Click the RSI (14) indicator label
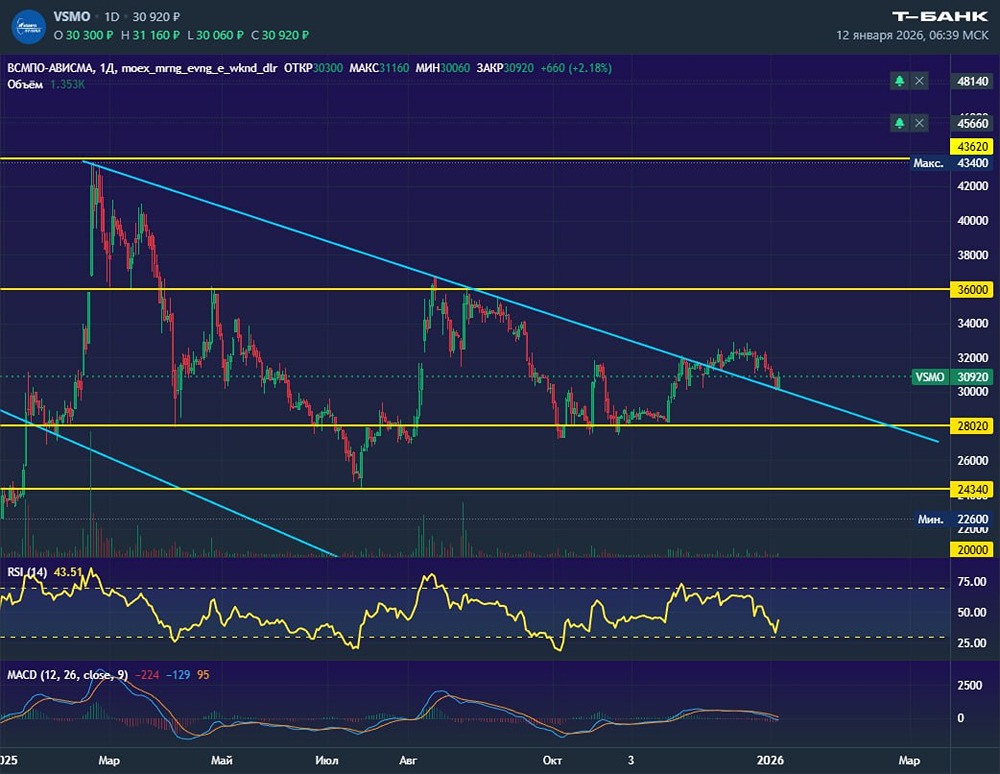Screen dimensions: 1000x774 click(x=27, y=572)
